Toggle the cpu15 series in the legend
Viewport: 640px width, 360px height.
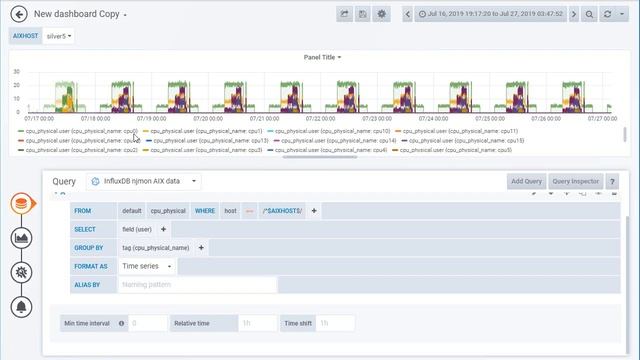(x=466, y=140)
